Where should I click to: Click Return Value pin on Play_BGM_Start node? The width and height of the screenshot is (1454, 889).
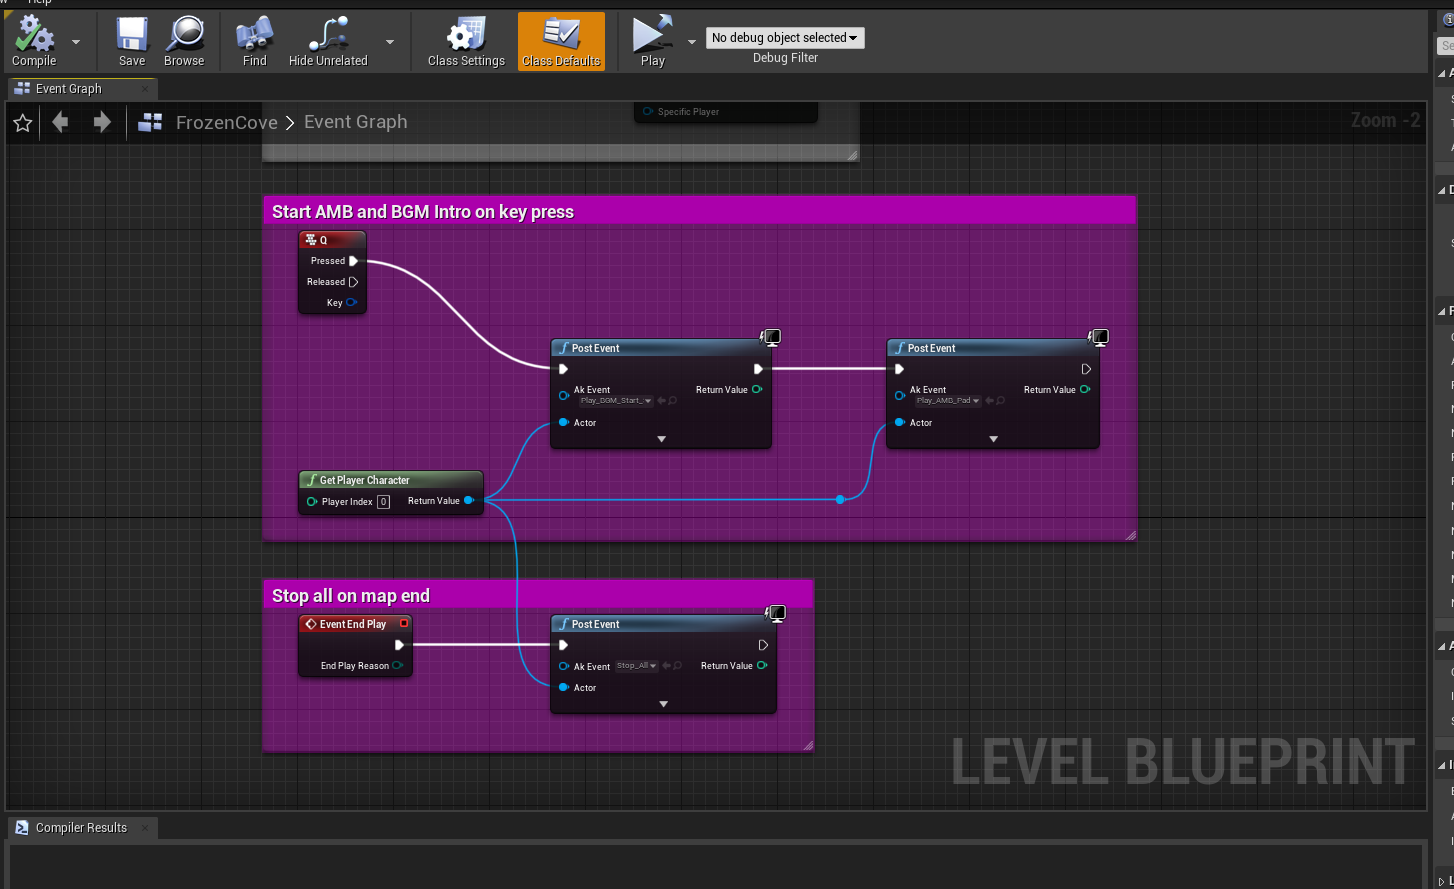pyautogui.click(x=756, y=390)
